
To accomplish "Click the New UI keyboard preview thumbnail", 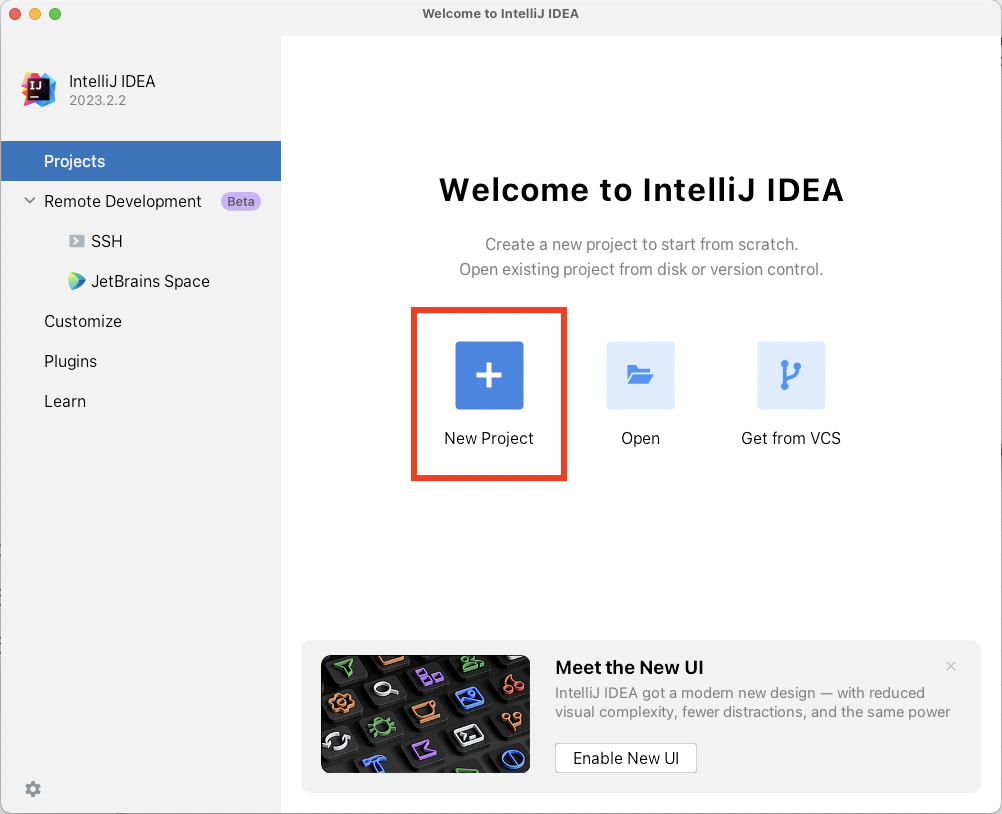I will click(425, 714).
